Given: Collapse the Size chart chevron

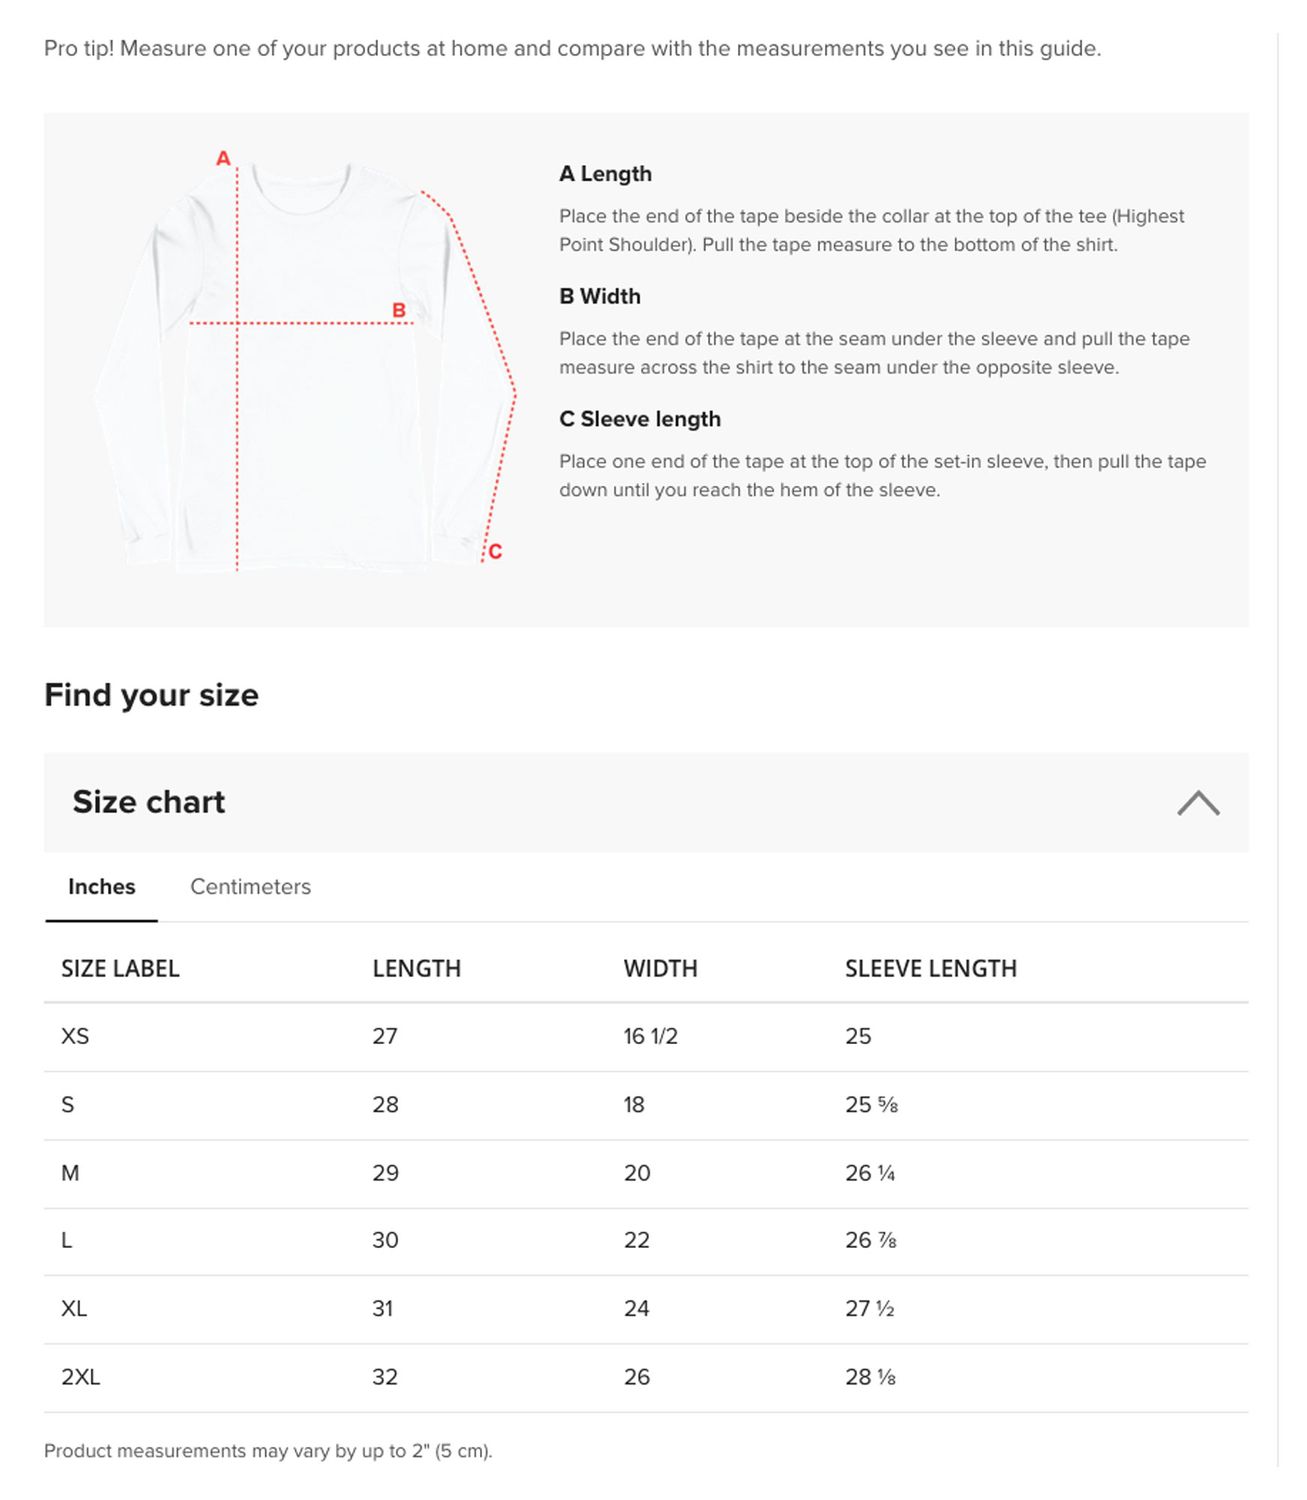Looking at the screenshot, I should [1197, 803].
